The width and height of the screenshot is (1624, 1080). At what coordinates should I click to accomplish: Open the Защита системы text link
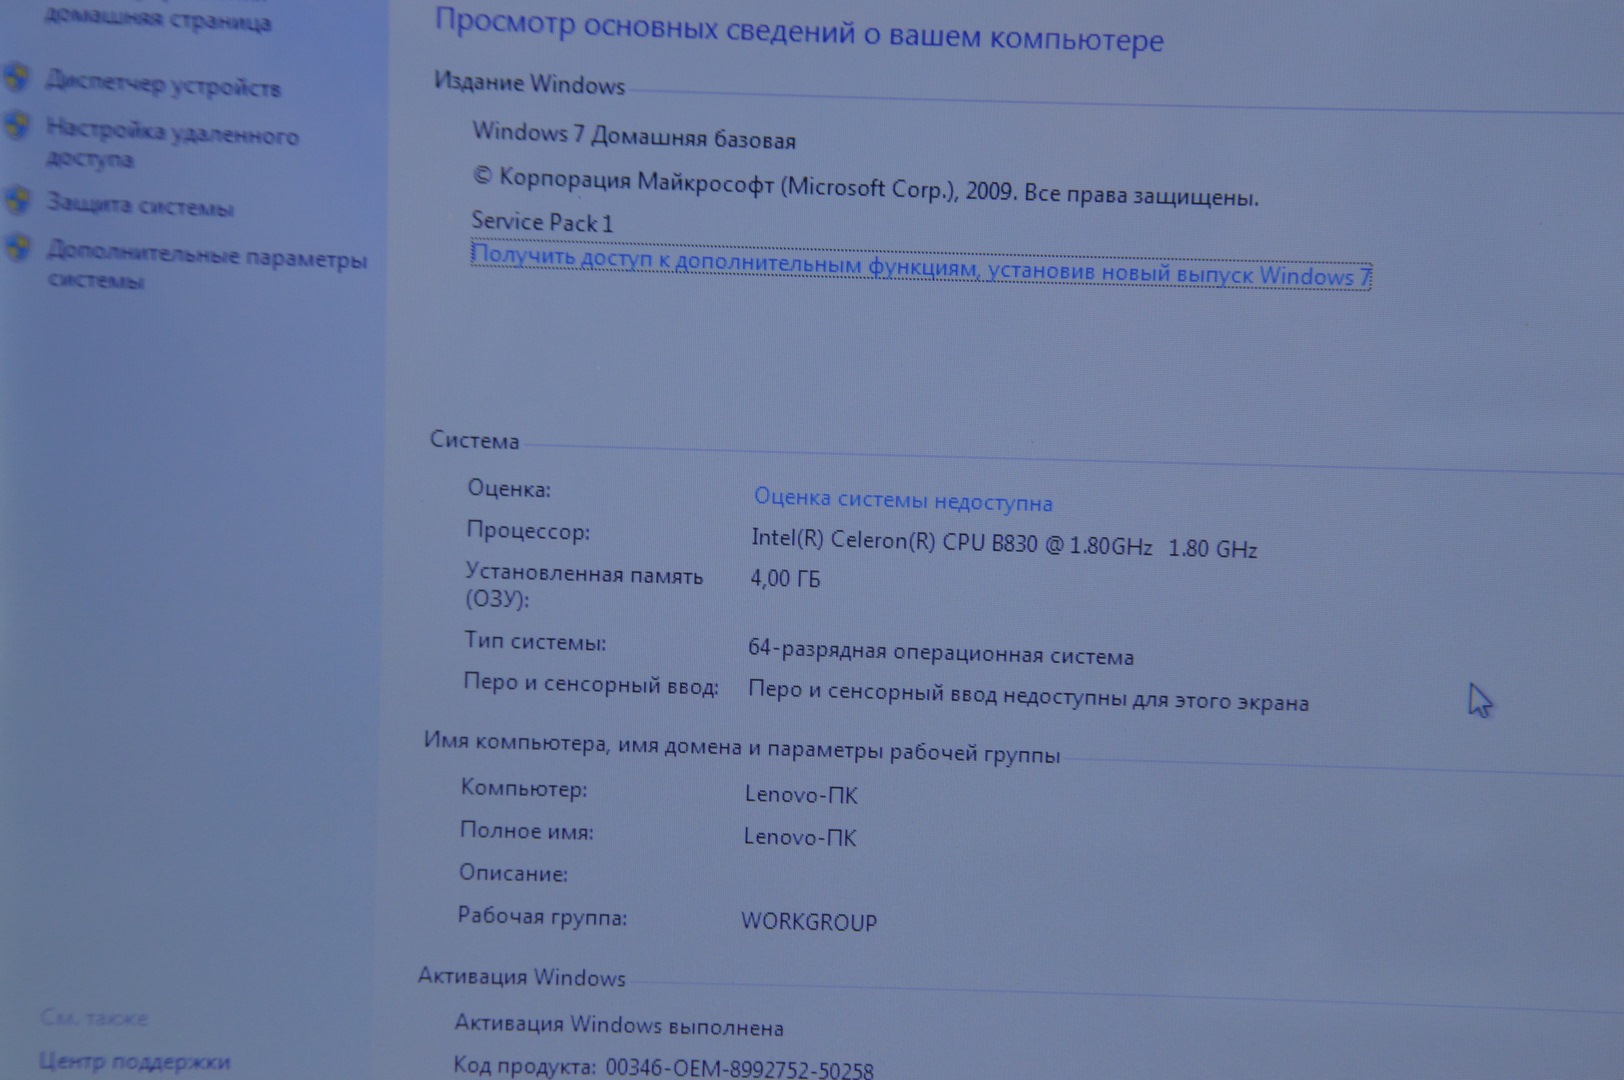tap(140, 206)
